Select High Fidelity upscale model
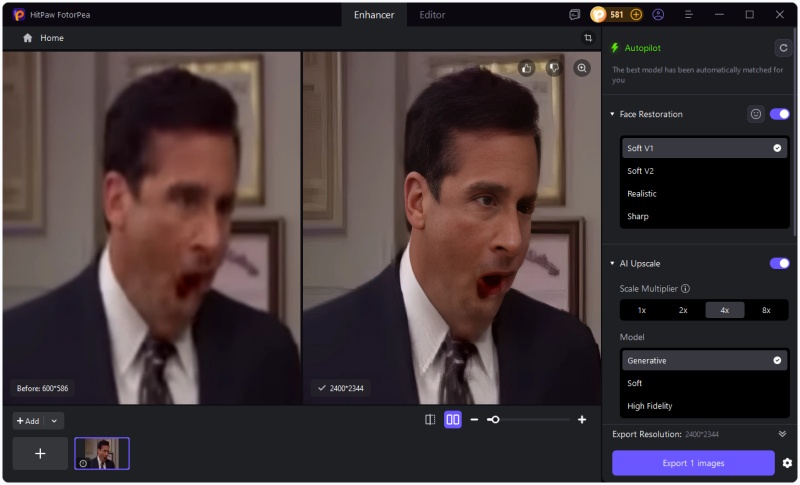The image size is (800, 485). click(704, 406)
